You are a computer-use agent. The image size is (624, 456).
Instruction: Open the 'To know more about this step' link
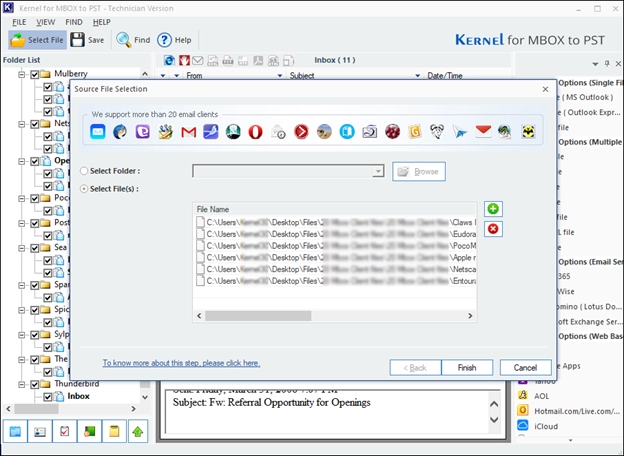click(181, 363)
